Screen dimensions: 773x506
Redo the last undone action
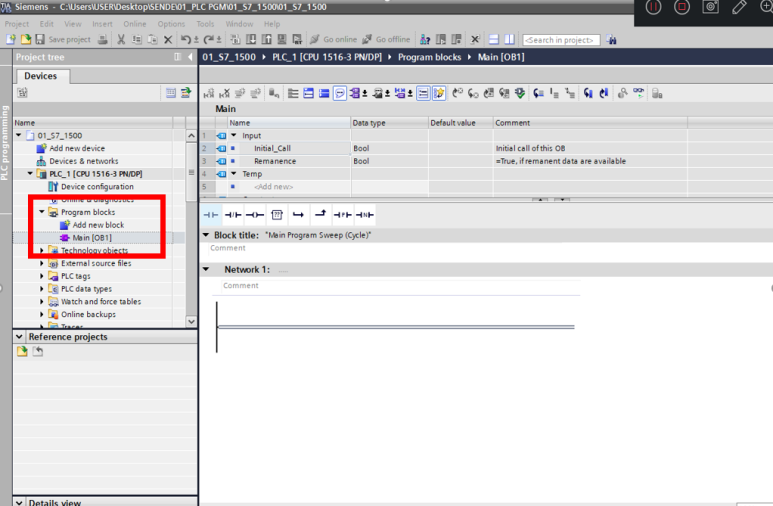[209, 39]
